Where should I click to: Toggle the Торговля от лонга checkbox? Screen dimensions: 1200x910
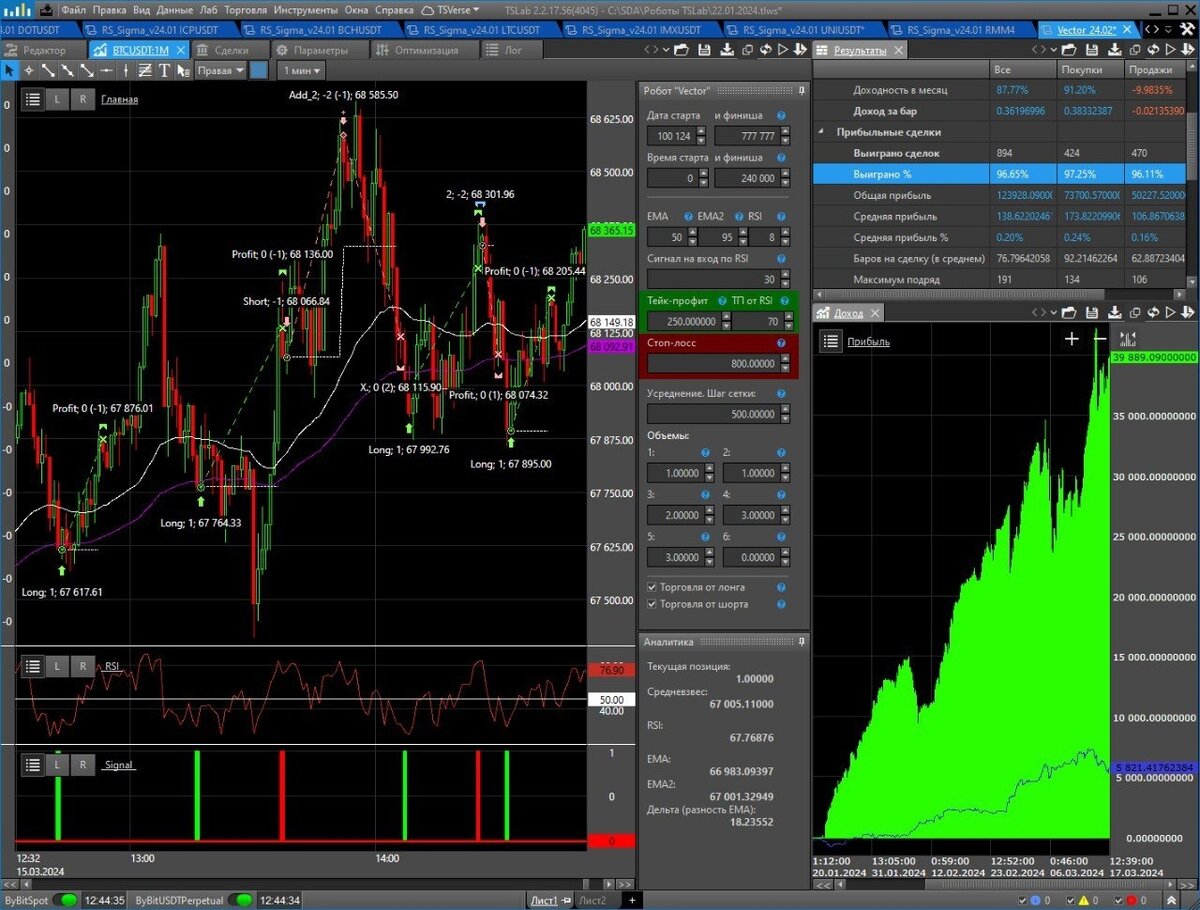pyautogui.click(x=652, y=587)
